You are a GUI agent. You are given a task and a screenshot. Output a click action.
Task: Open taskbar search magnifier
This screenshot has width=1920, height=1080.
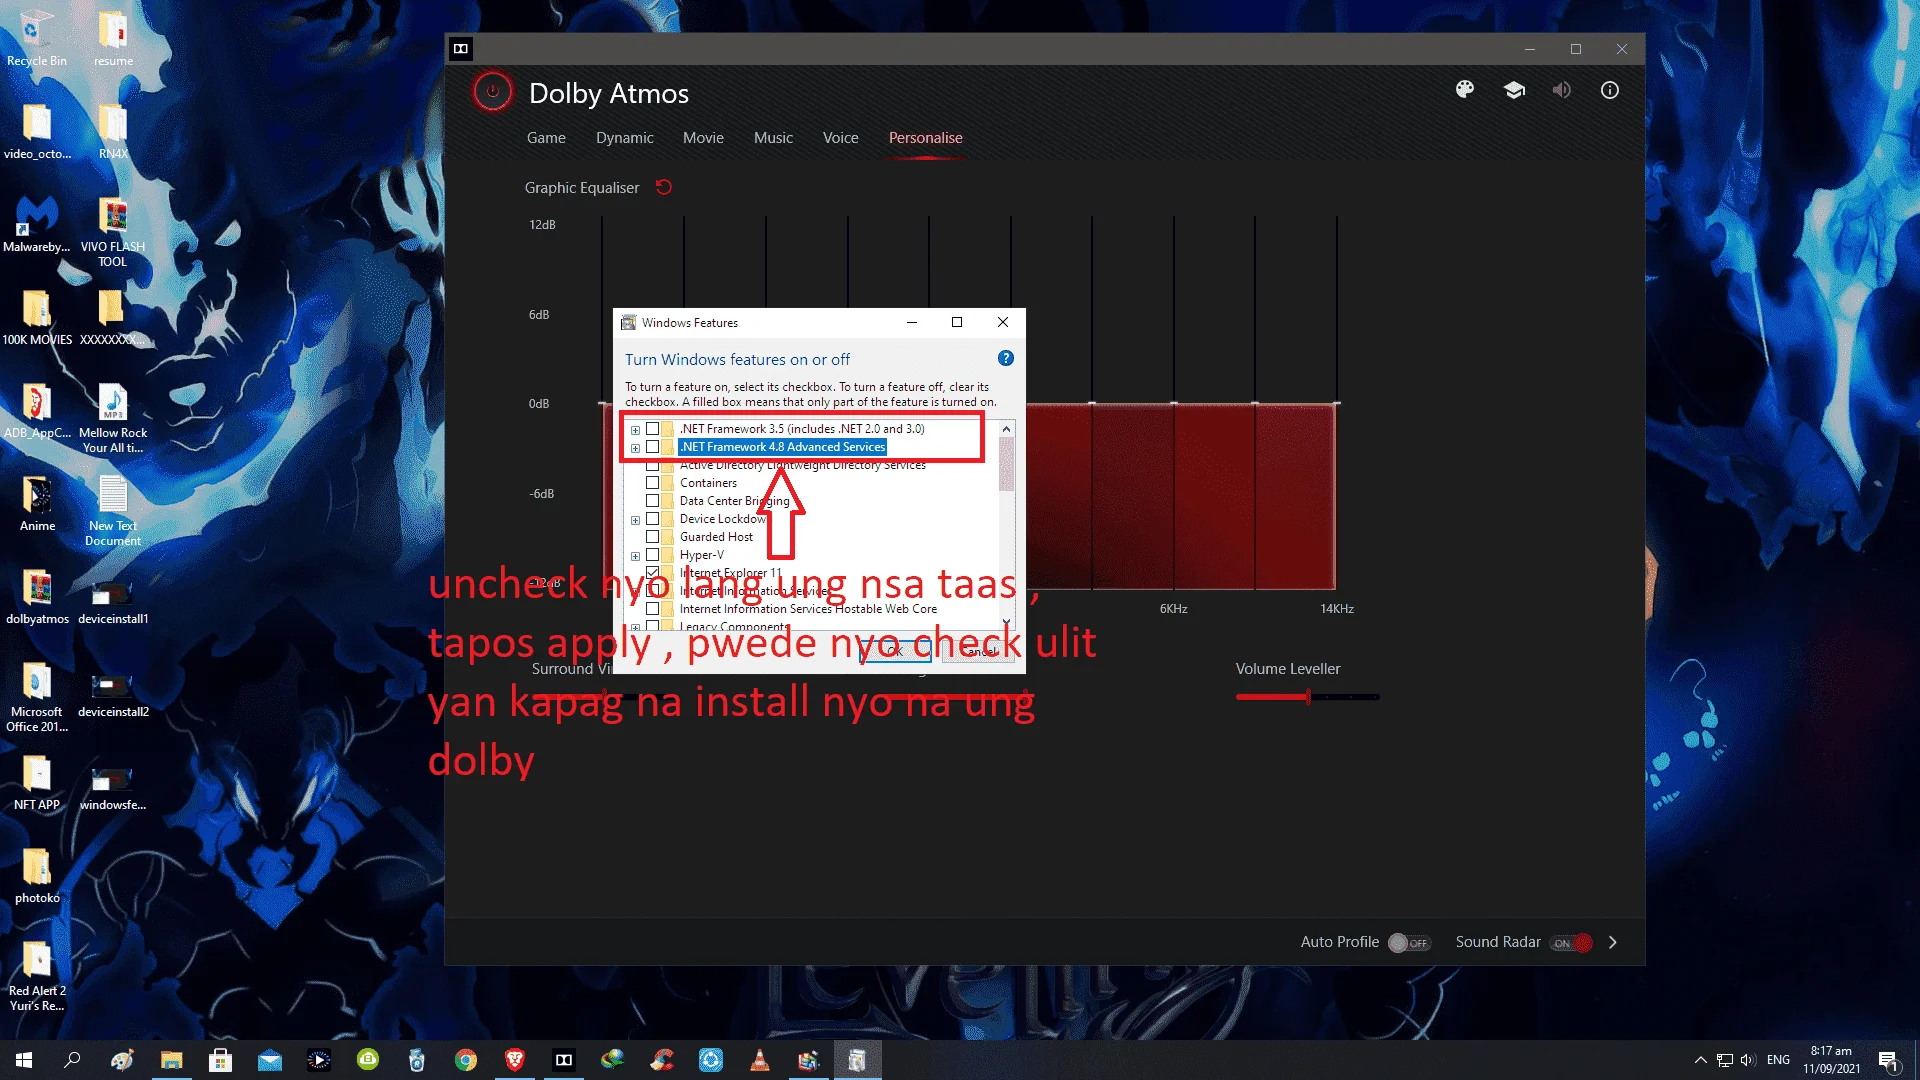(x=72, y=1060)
